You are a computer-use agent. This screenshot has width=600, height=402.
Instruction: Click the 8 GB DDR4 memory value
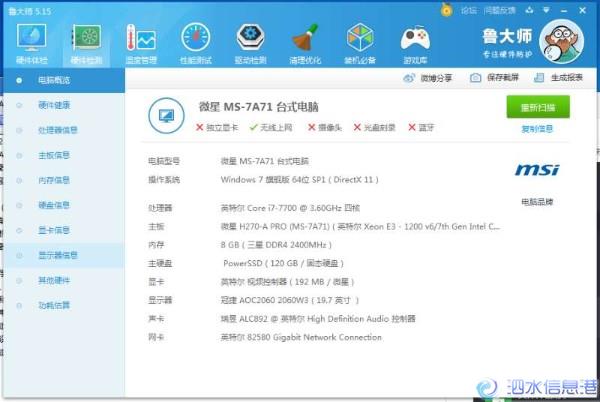tap(276, 245)
